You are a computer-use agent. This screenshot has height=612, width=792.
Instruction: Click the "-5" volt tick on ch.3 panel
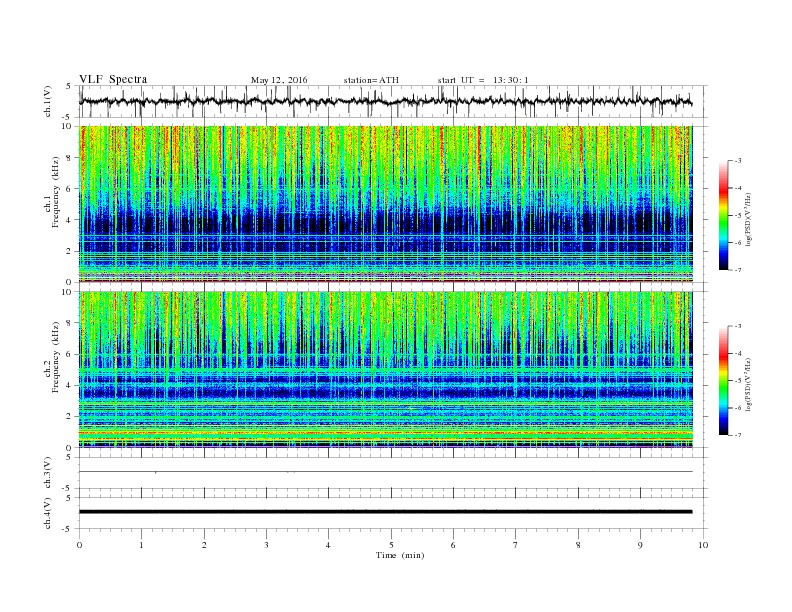point(68,489)
